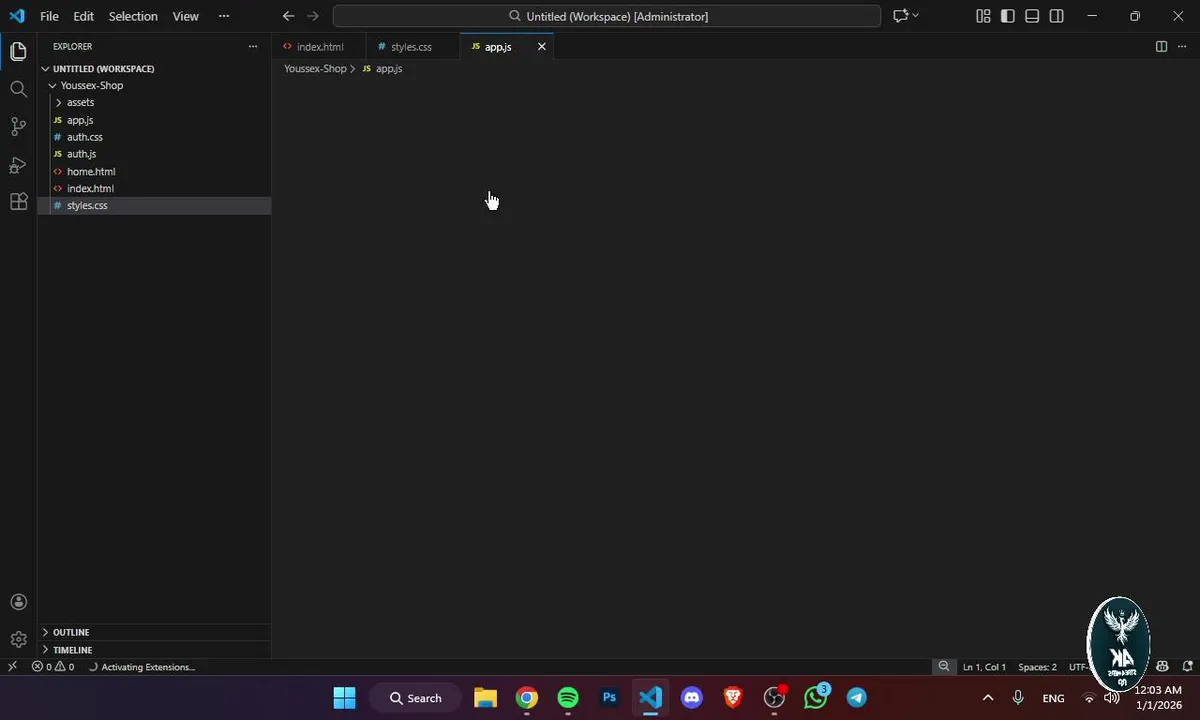Expand the OUTLINE section
The width and height of the screenshot is (1200, 720).
tap(155, 632)
